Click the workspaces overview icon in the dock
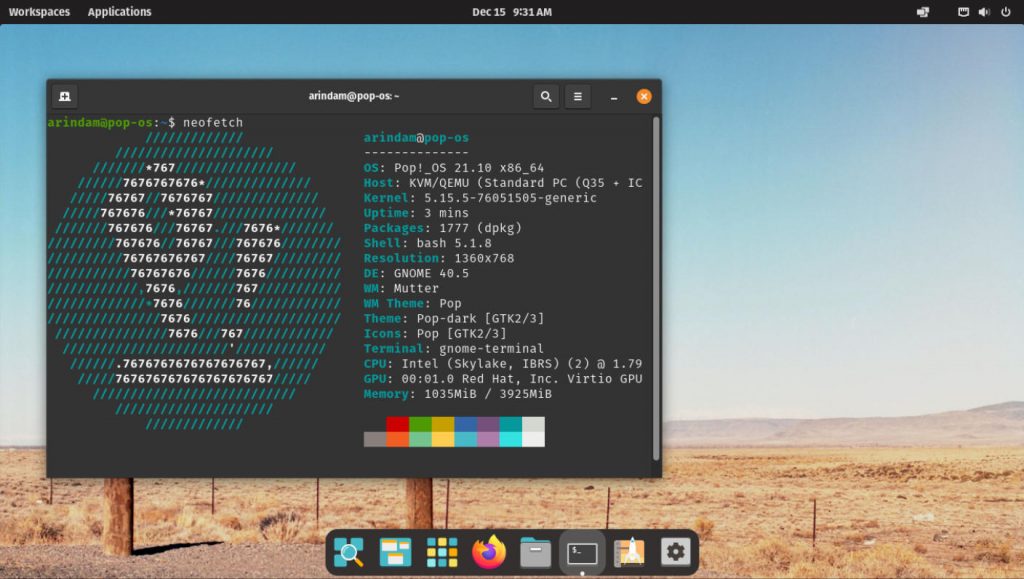Screen dimensions: 1024x579 pyautogui.click(x=395, y=552)
